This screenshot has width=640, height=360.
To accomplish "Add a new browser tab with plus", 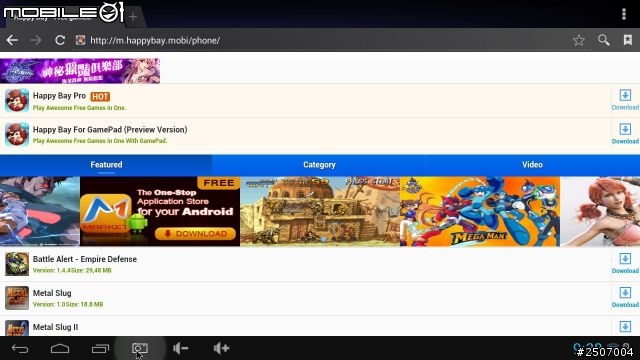I will (133, 17).
